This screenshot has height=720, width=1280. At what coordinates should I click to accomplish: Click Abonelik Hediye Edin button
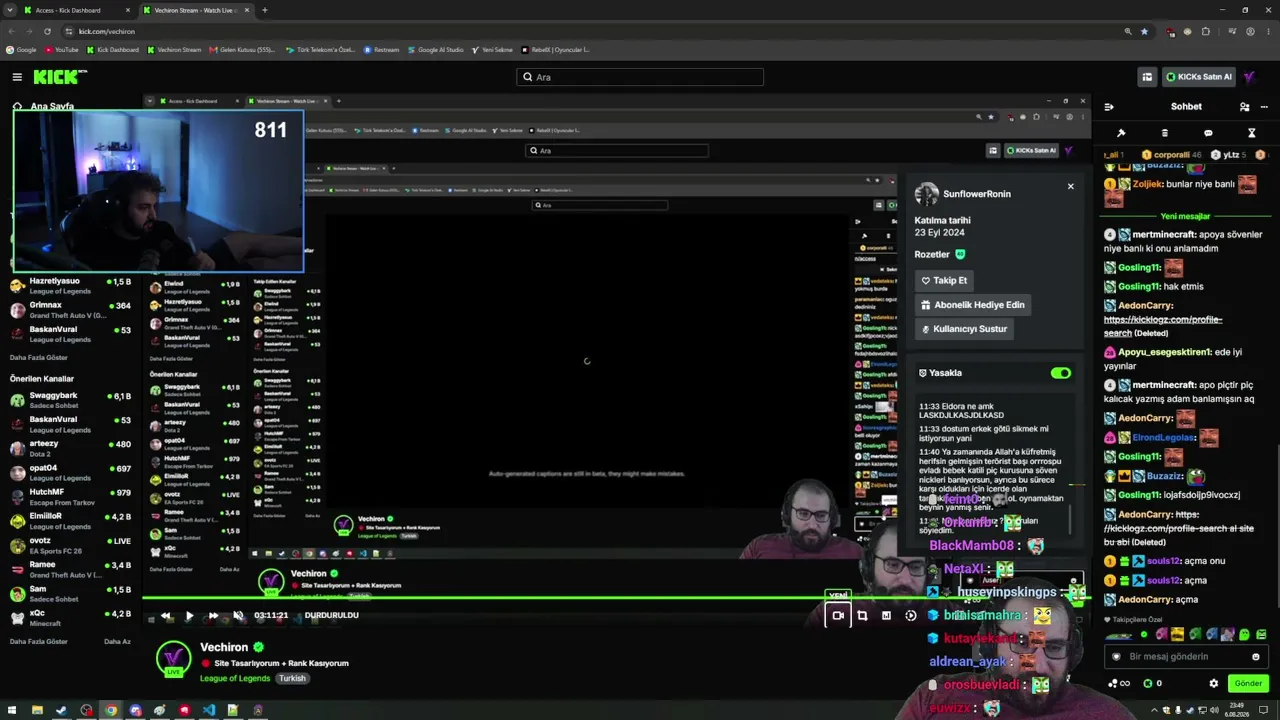point(973,305)
